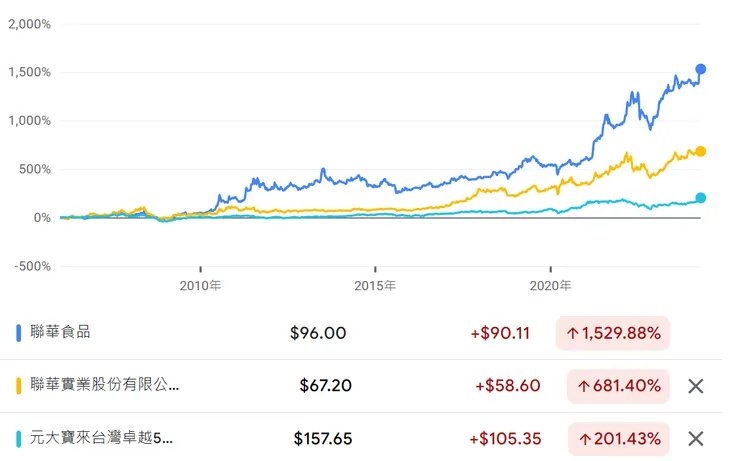Select the 2010年 label on the time axis
The height and width of the screenshot is (461, 740).
pos(202,285)
